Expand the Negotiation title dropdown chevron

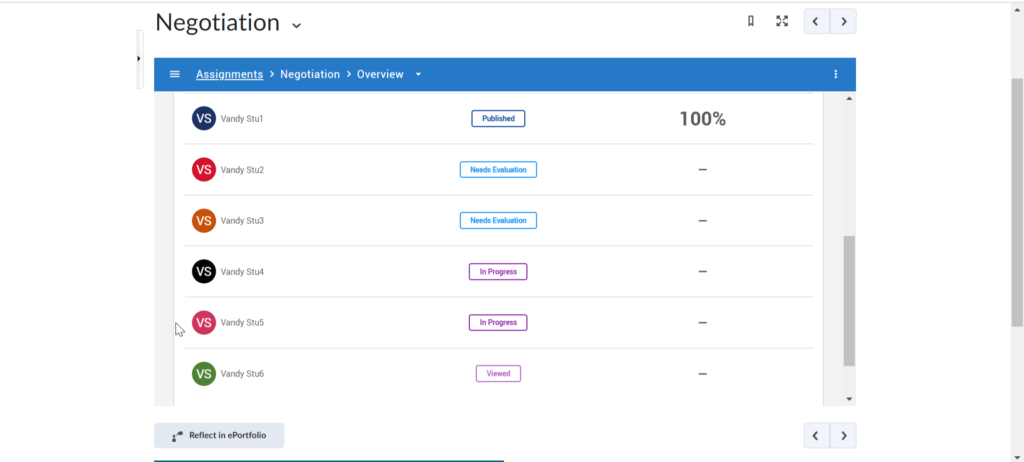(x=296, y=25)
